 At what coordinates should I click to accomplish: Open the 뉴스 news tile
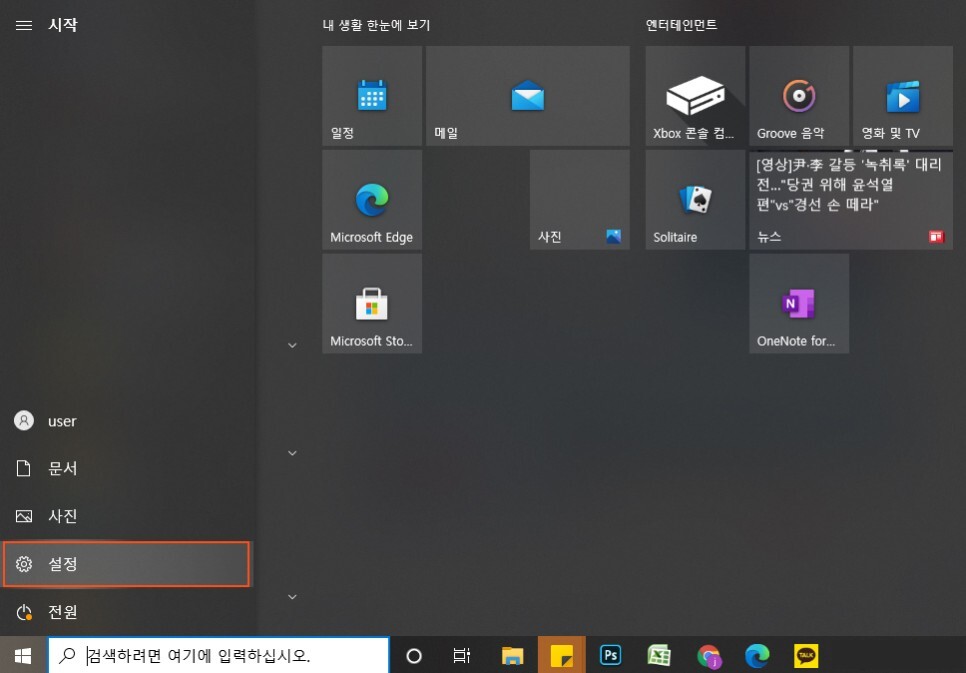(851, 200)
